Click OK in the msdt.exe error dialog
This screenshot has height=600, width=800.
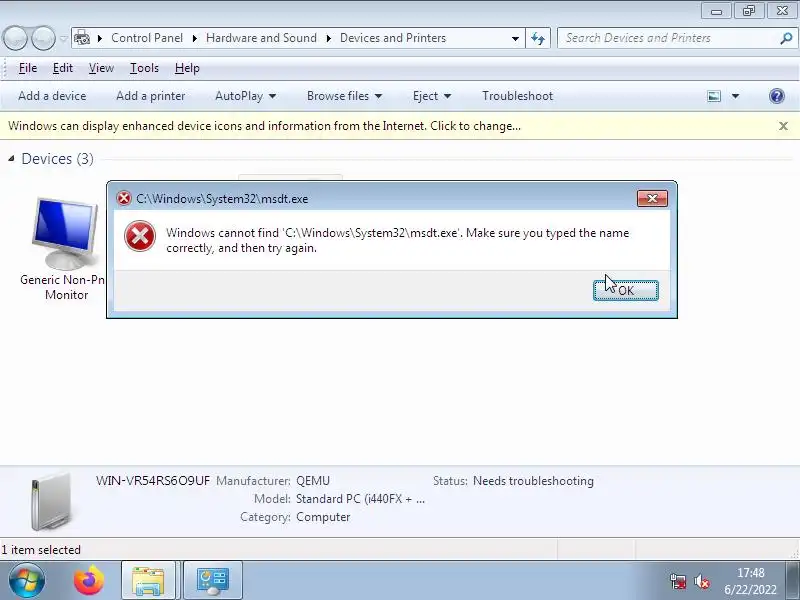click(x=626, y=290)
